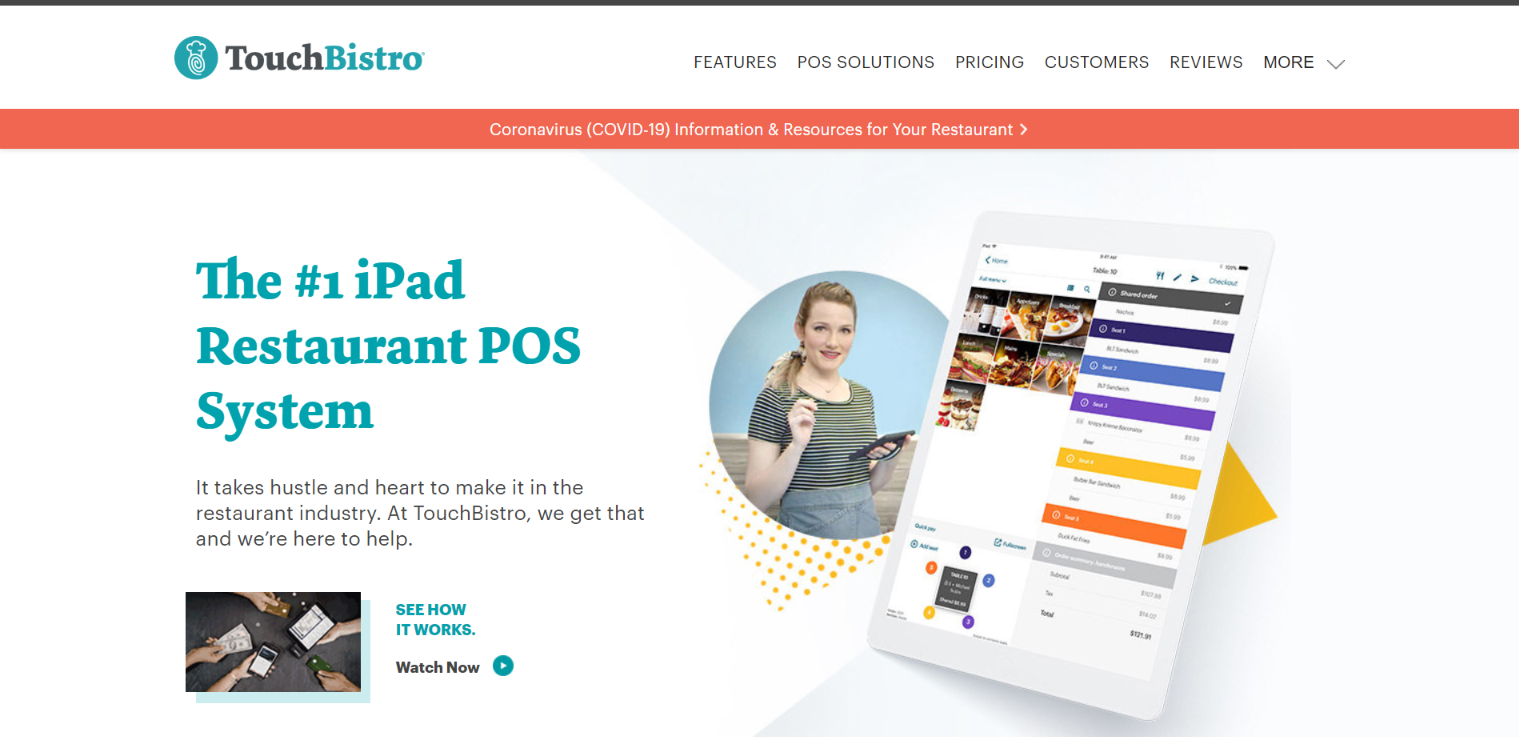Open the Full menu dropdown on the tablet
1519x737 pixels.
[x=992, y=280]
